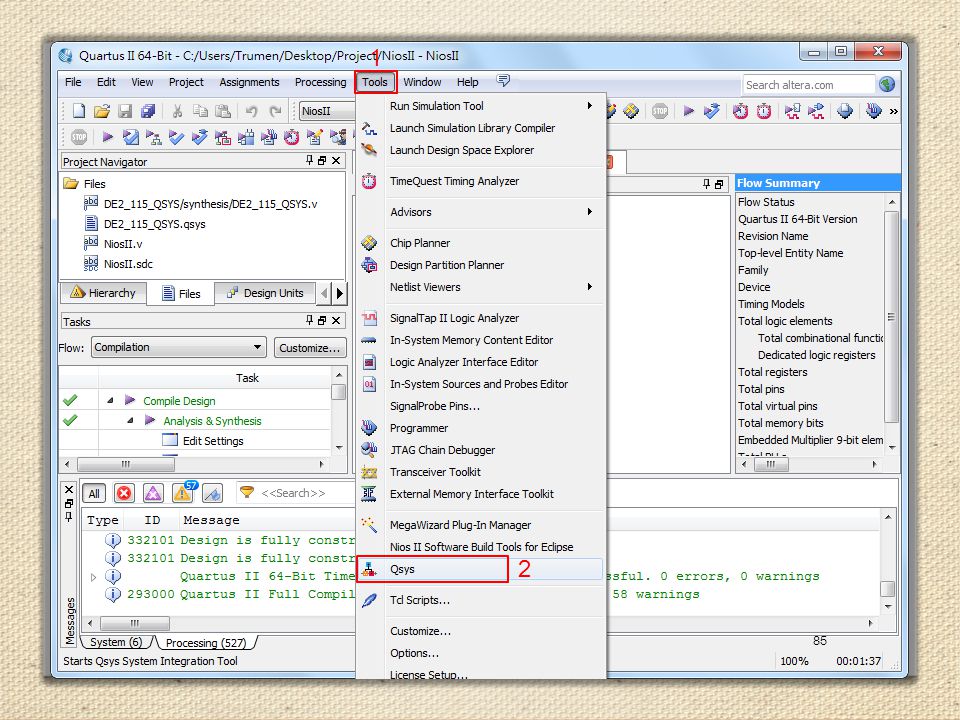
Task: Click the Undo arrow icon
Action: [x=251, y=111]
